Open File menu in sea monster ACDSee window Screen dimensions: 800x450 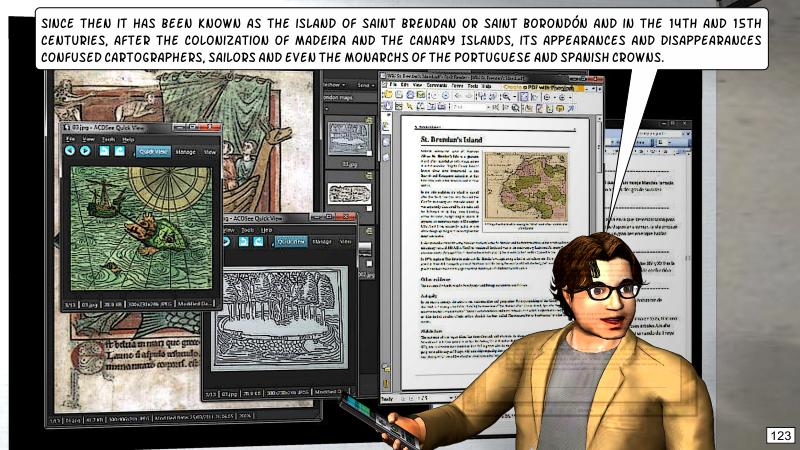click(x=70, y=139)
